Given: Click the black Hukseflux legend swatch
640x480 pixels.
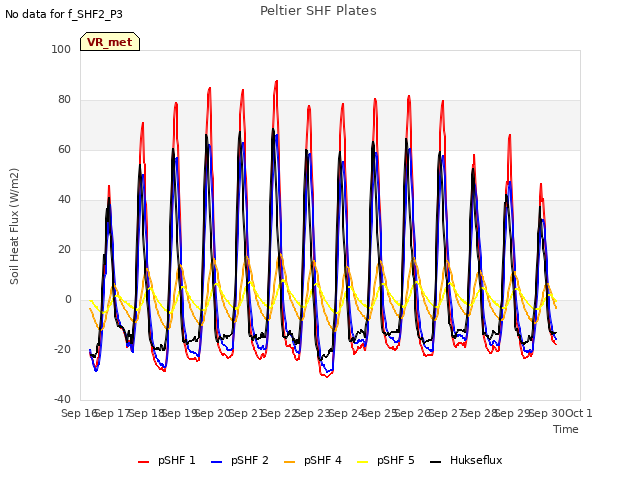Looking at the screenshot, I should [x=436, y=462].
